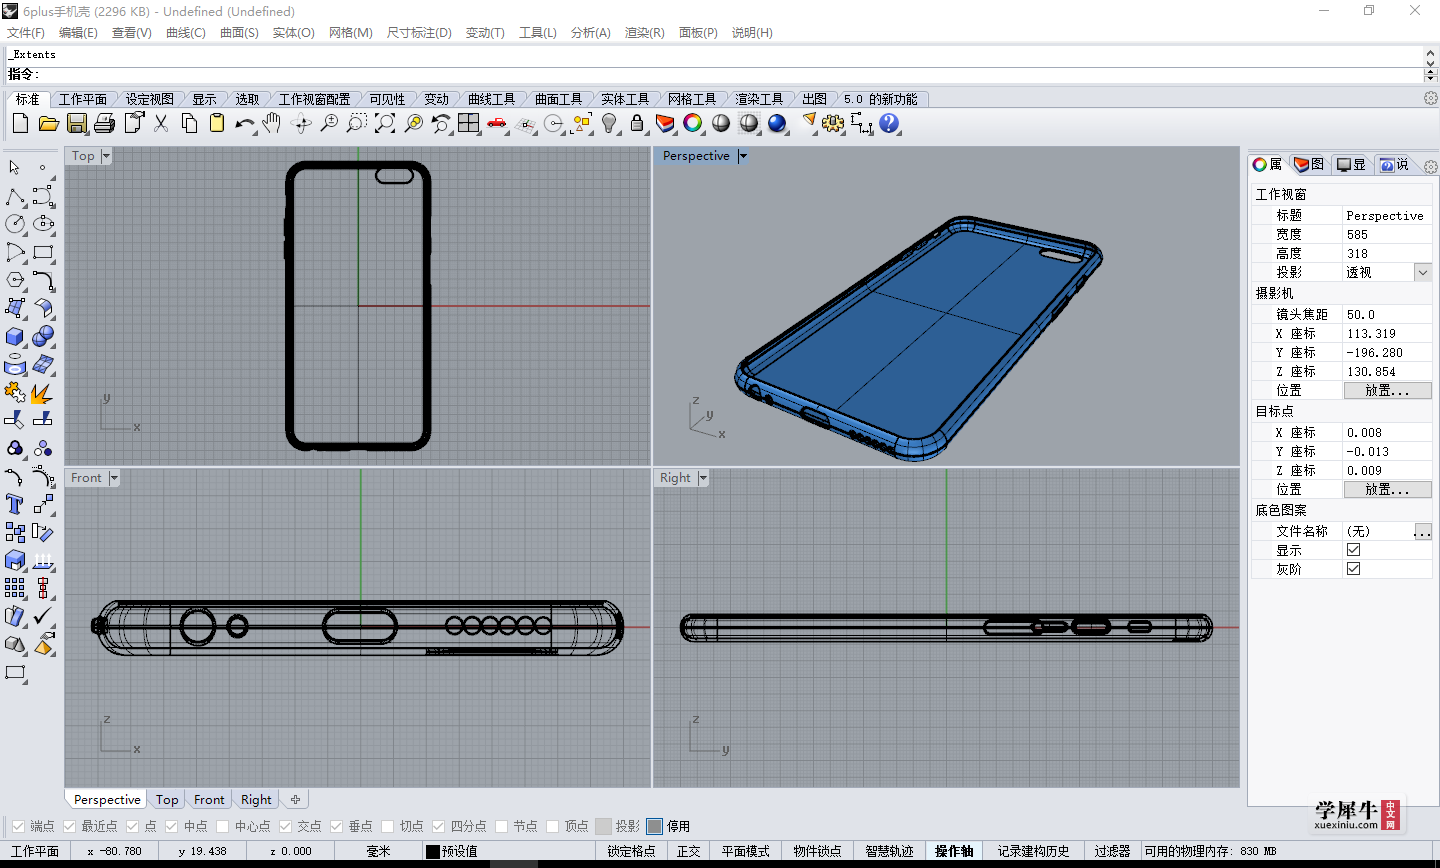This screenshot has width=1440, height=868.
Task: Toggle 正交 in the status bar
Action: pos(688,851)
